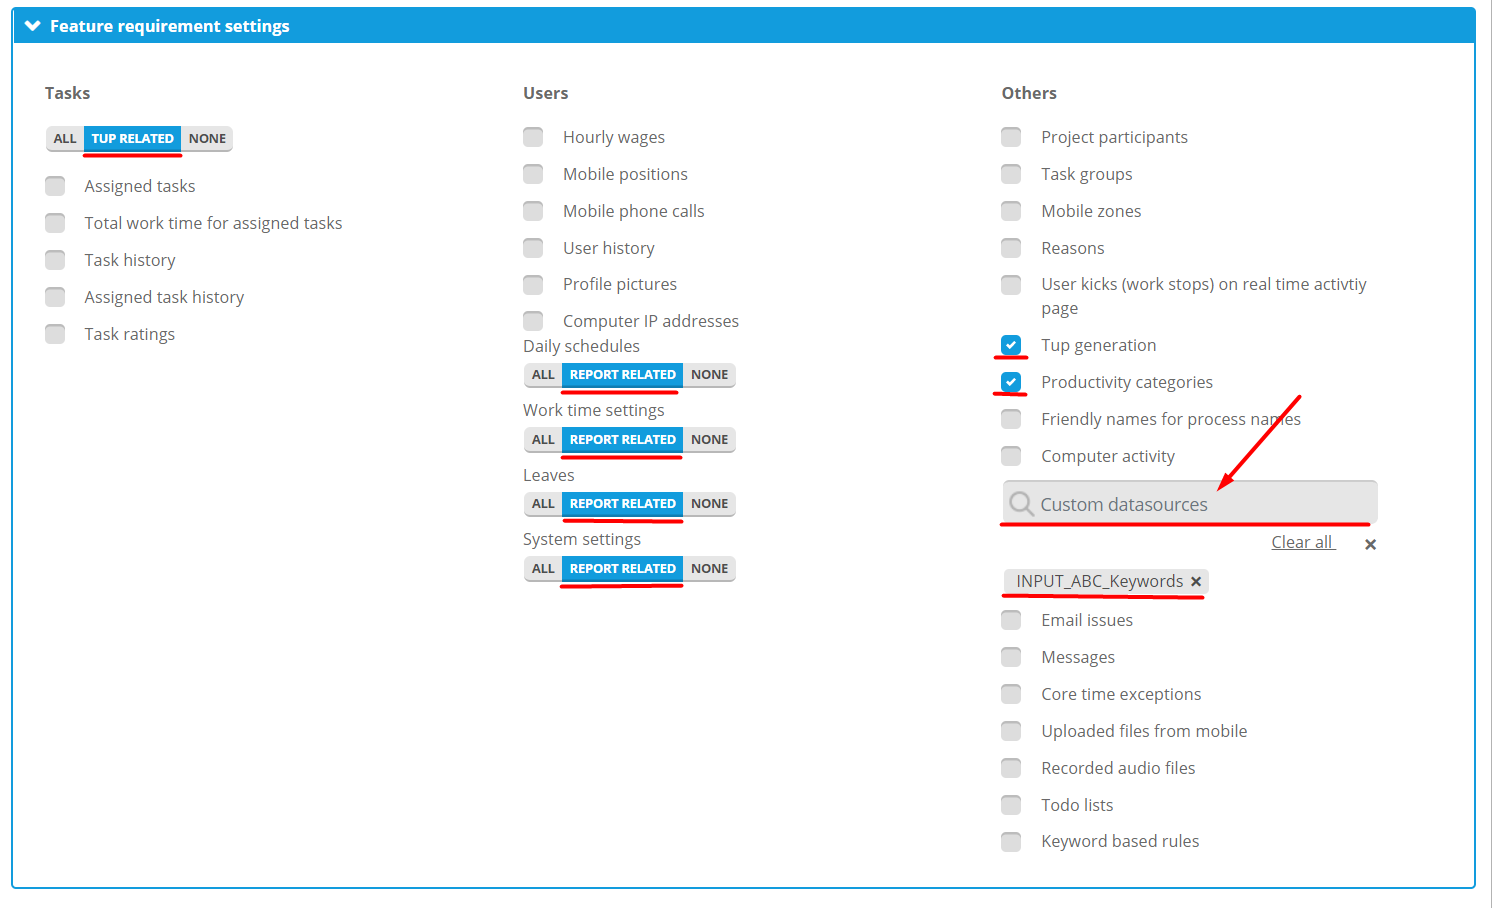
Task: Set Work time settings to NONE
Action: (709, 440)
